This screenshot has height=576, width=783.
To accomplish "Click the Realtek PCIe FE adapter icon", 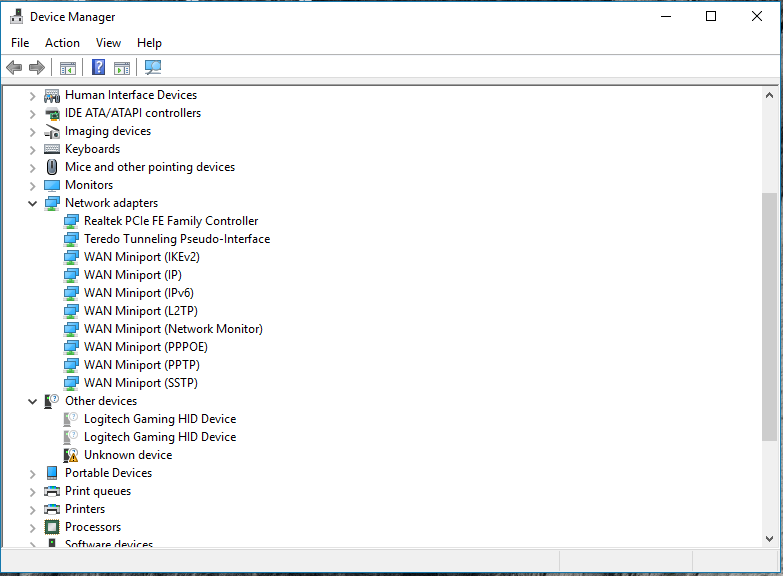I will tap(71, 221).
